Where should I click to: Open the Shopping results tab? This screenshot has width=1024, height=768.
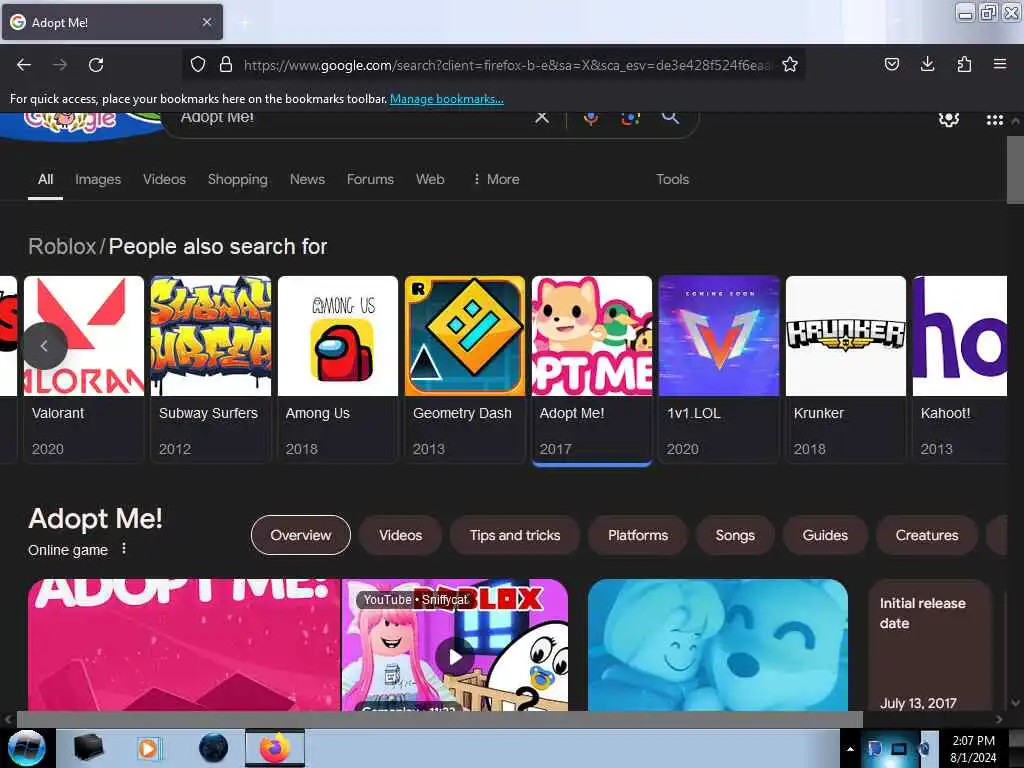[x=238, y=179]
